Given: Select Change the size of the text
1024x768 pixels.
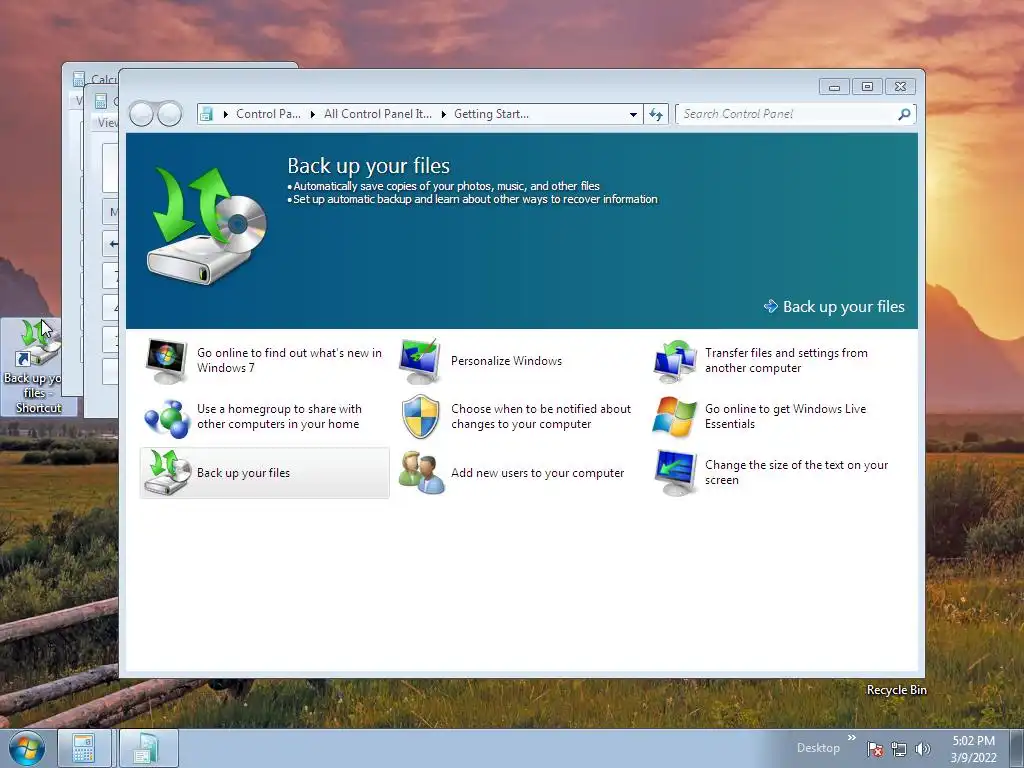Looking at the screenshot, I should coord(796,472).
